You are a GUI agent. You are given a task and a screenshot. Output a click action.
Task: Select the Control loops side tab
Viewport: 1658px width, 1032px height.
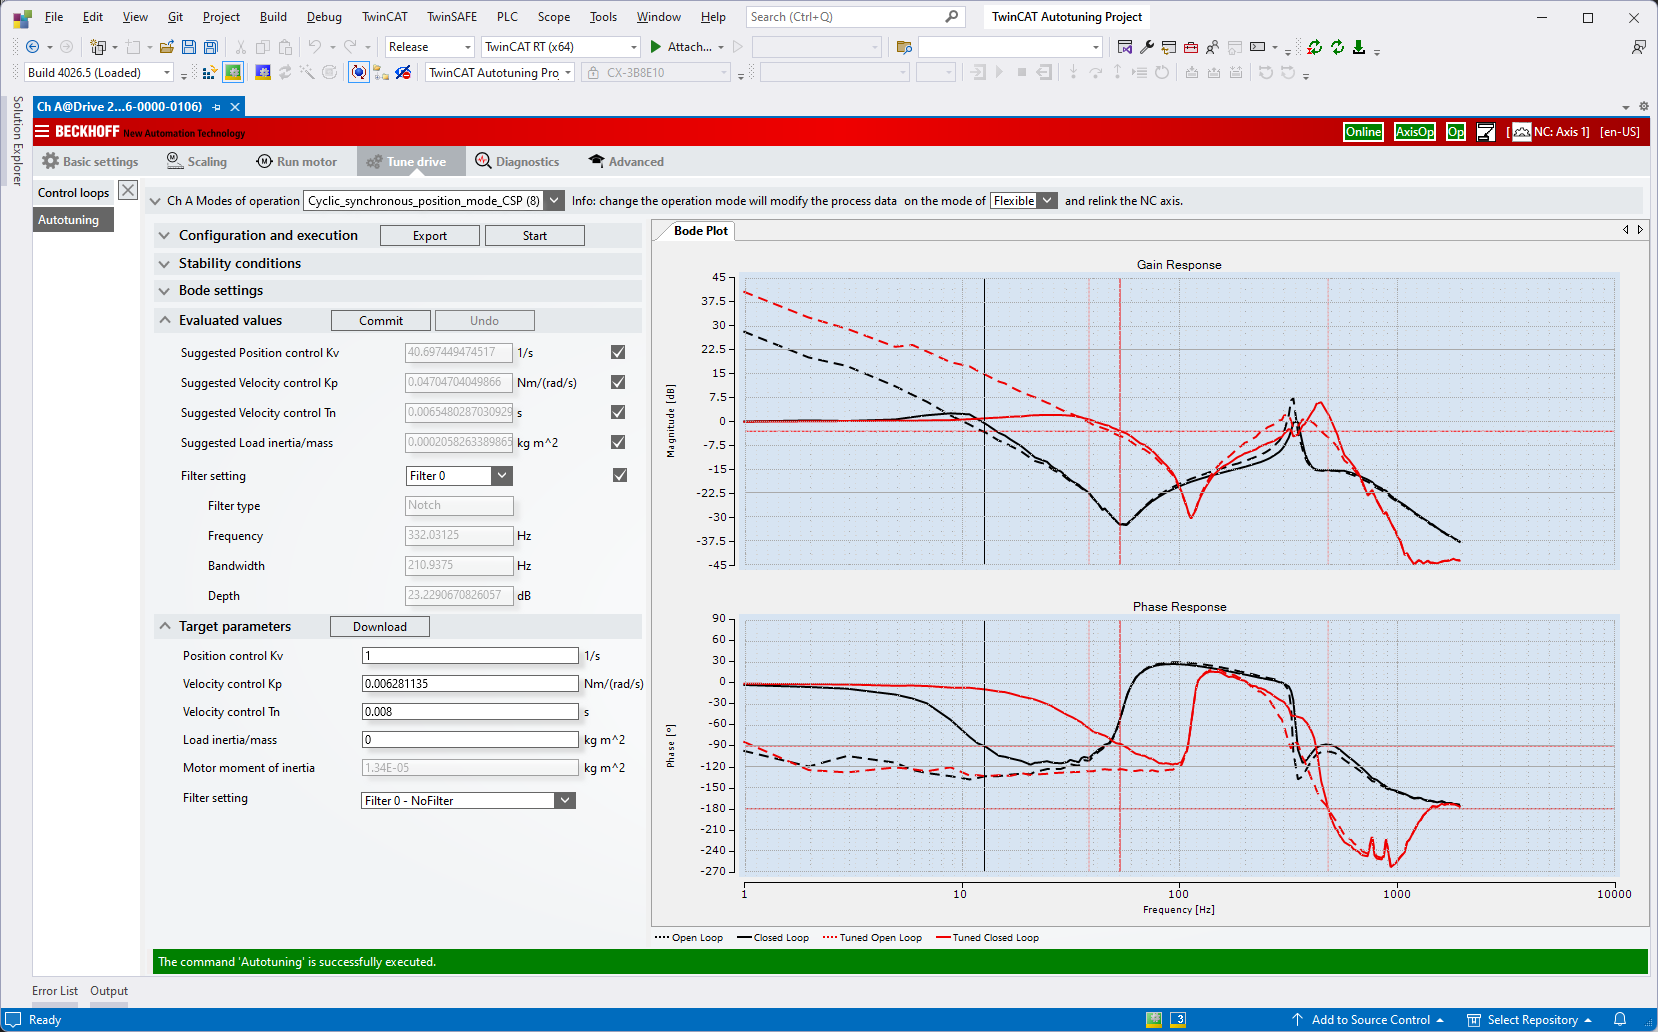74,193
